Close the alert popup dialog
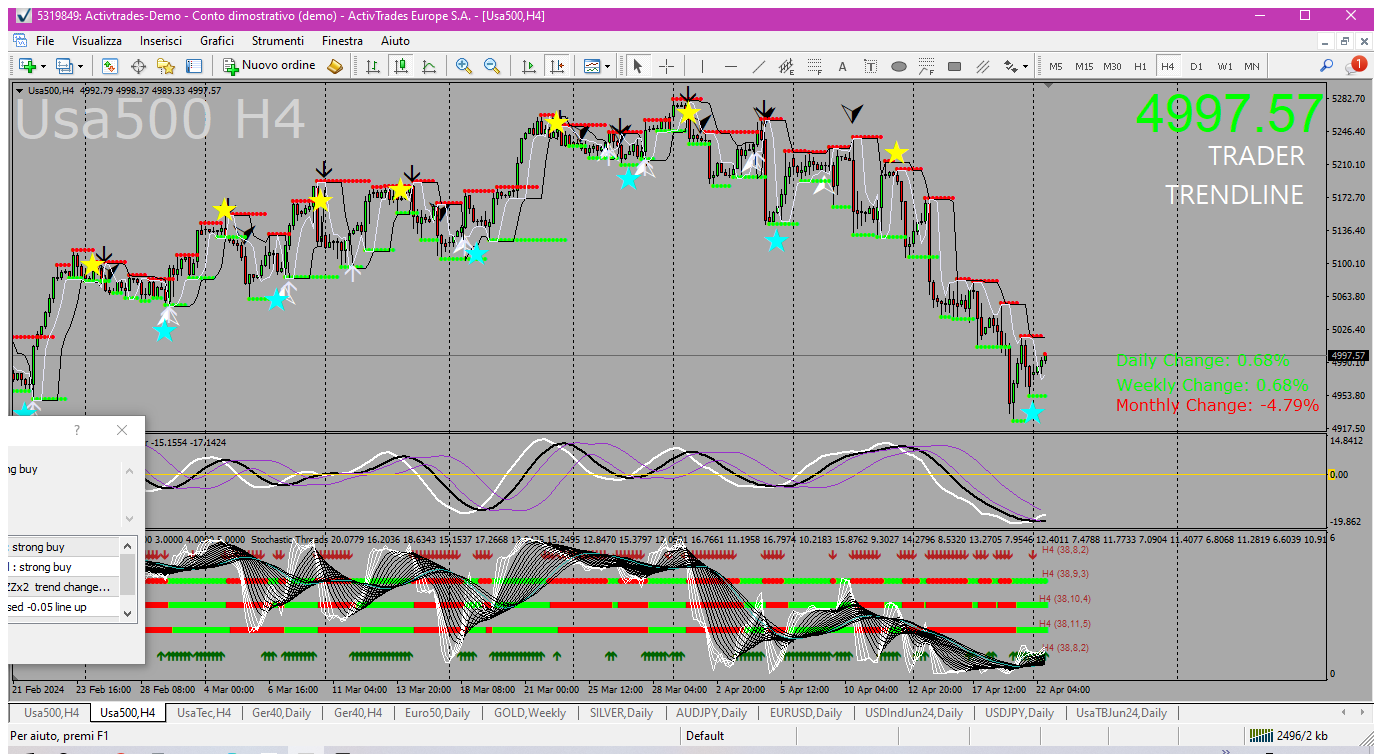The image size is (1382, 754). click(x=122, y=430)
